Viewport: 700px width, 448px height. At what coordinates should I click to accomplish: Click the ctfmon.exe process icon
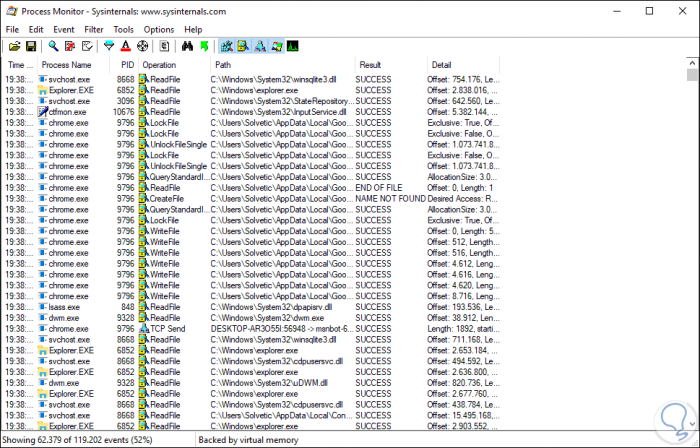43,112
